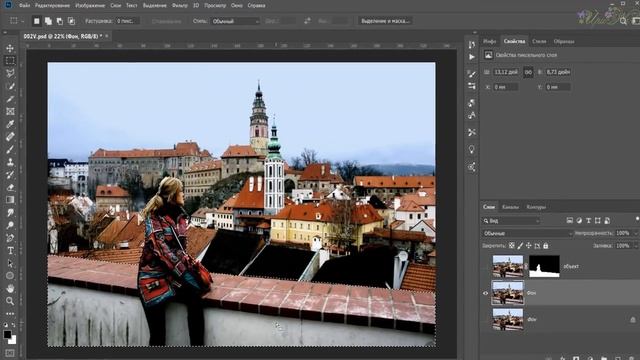
Task: Select the Crop tool
Action: (10, 99)
